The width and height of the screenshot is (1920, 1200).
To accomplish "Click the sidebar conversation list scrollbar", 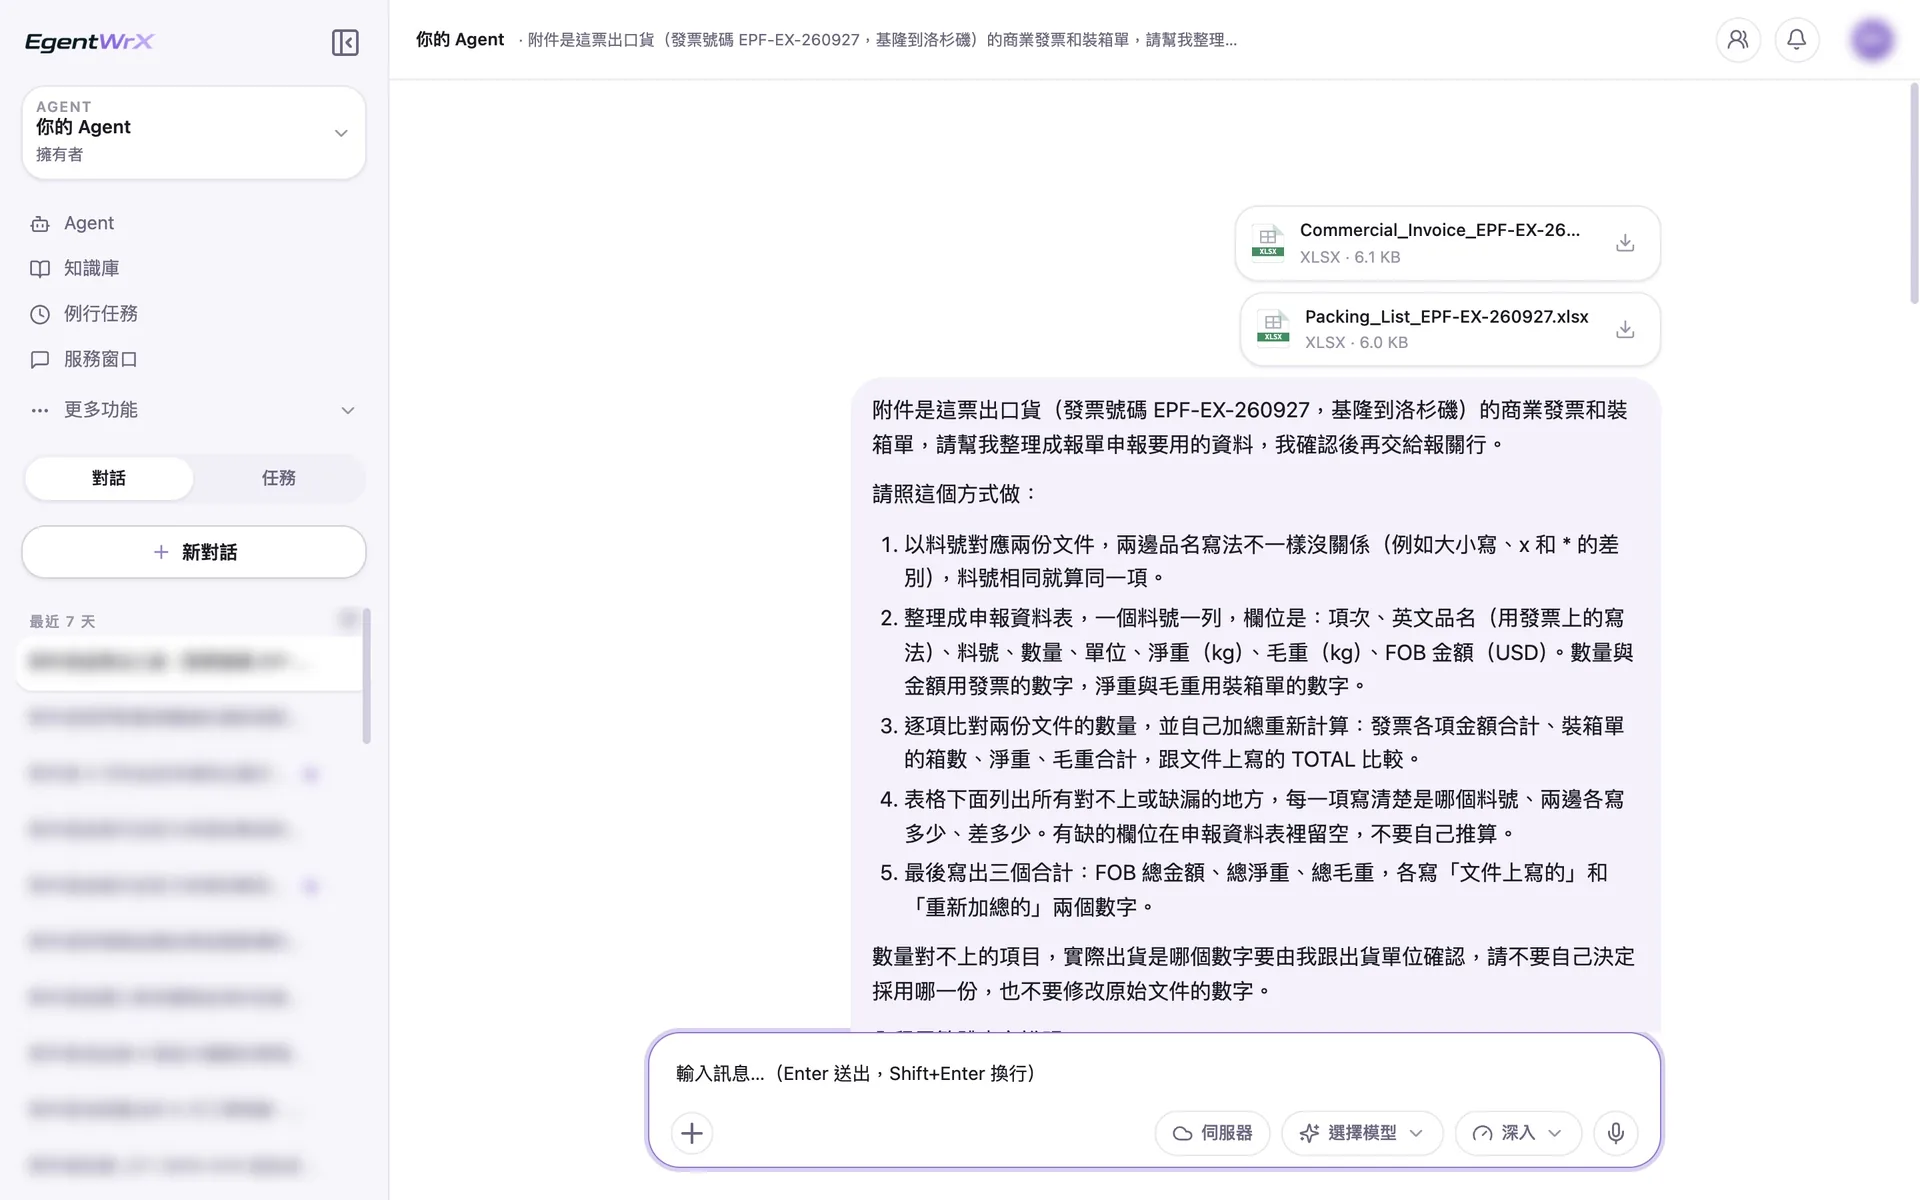I will [x=367, y=676].
